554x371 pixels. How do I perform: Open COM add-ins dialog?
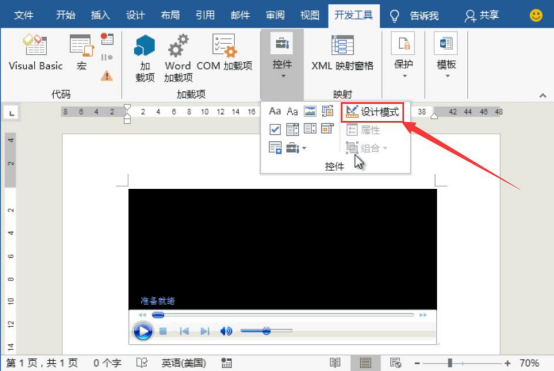tap(224, 52)
